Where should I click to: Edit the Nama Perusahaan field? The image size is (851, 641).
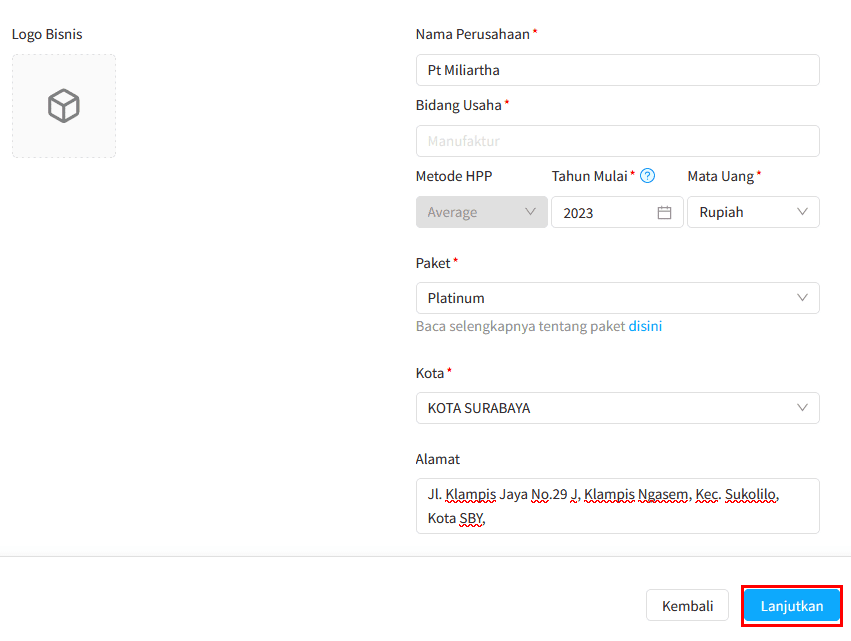[x=618, y=70]
